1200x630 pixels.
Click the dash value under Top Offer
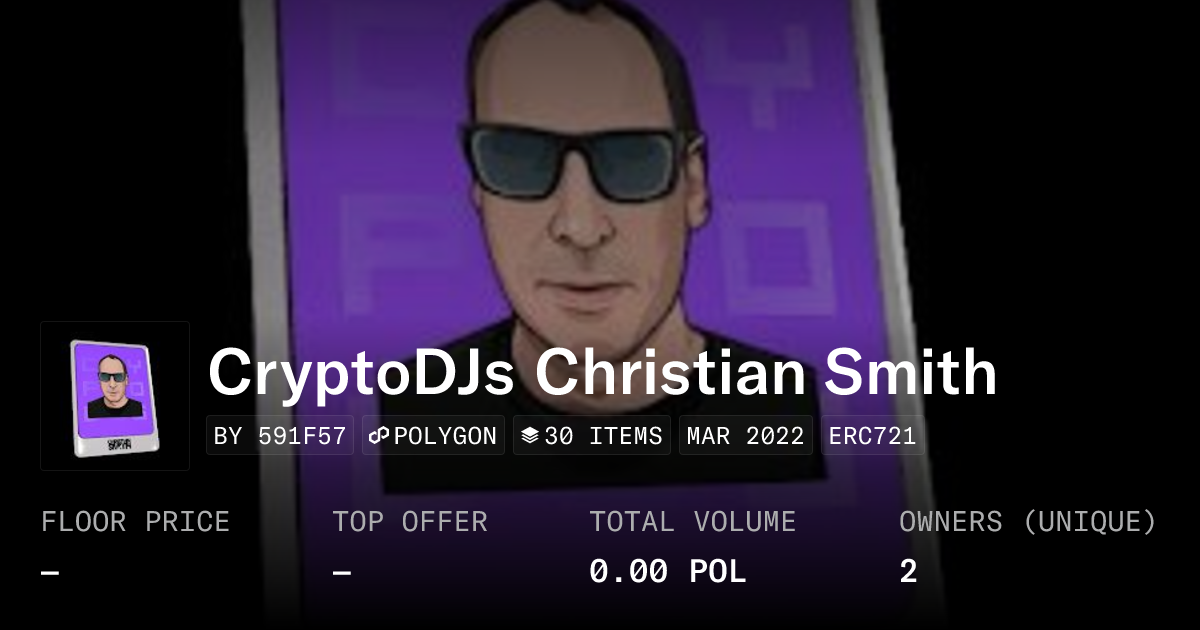(342, 573)
